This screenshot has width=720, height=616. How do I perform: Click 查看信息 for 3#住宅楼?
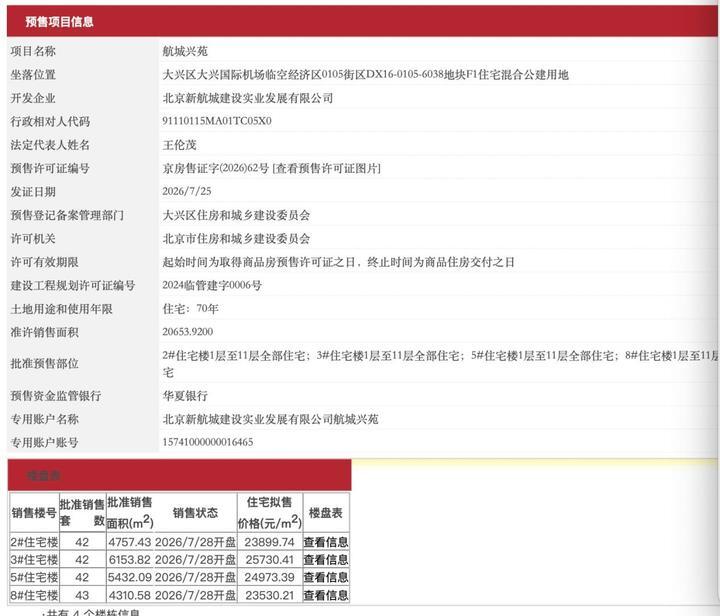(326, 560)
